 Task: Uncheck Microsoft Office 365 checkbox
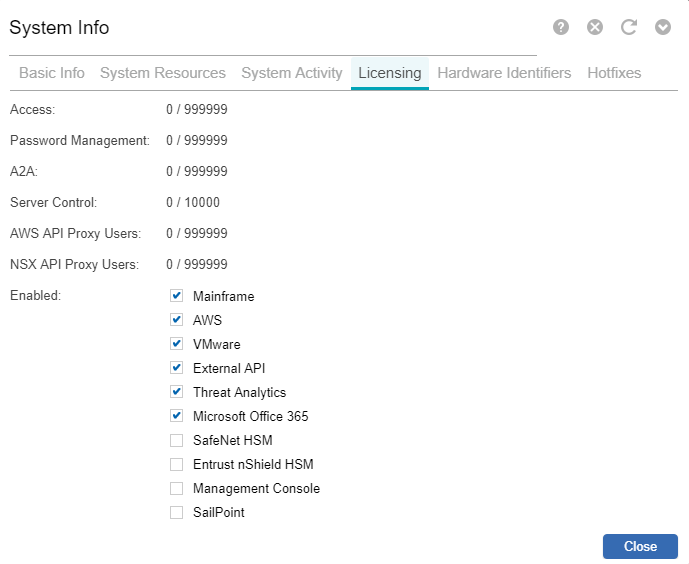click(x=177, y=416)
